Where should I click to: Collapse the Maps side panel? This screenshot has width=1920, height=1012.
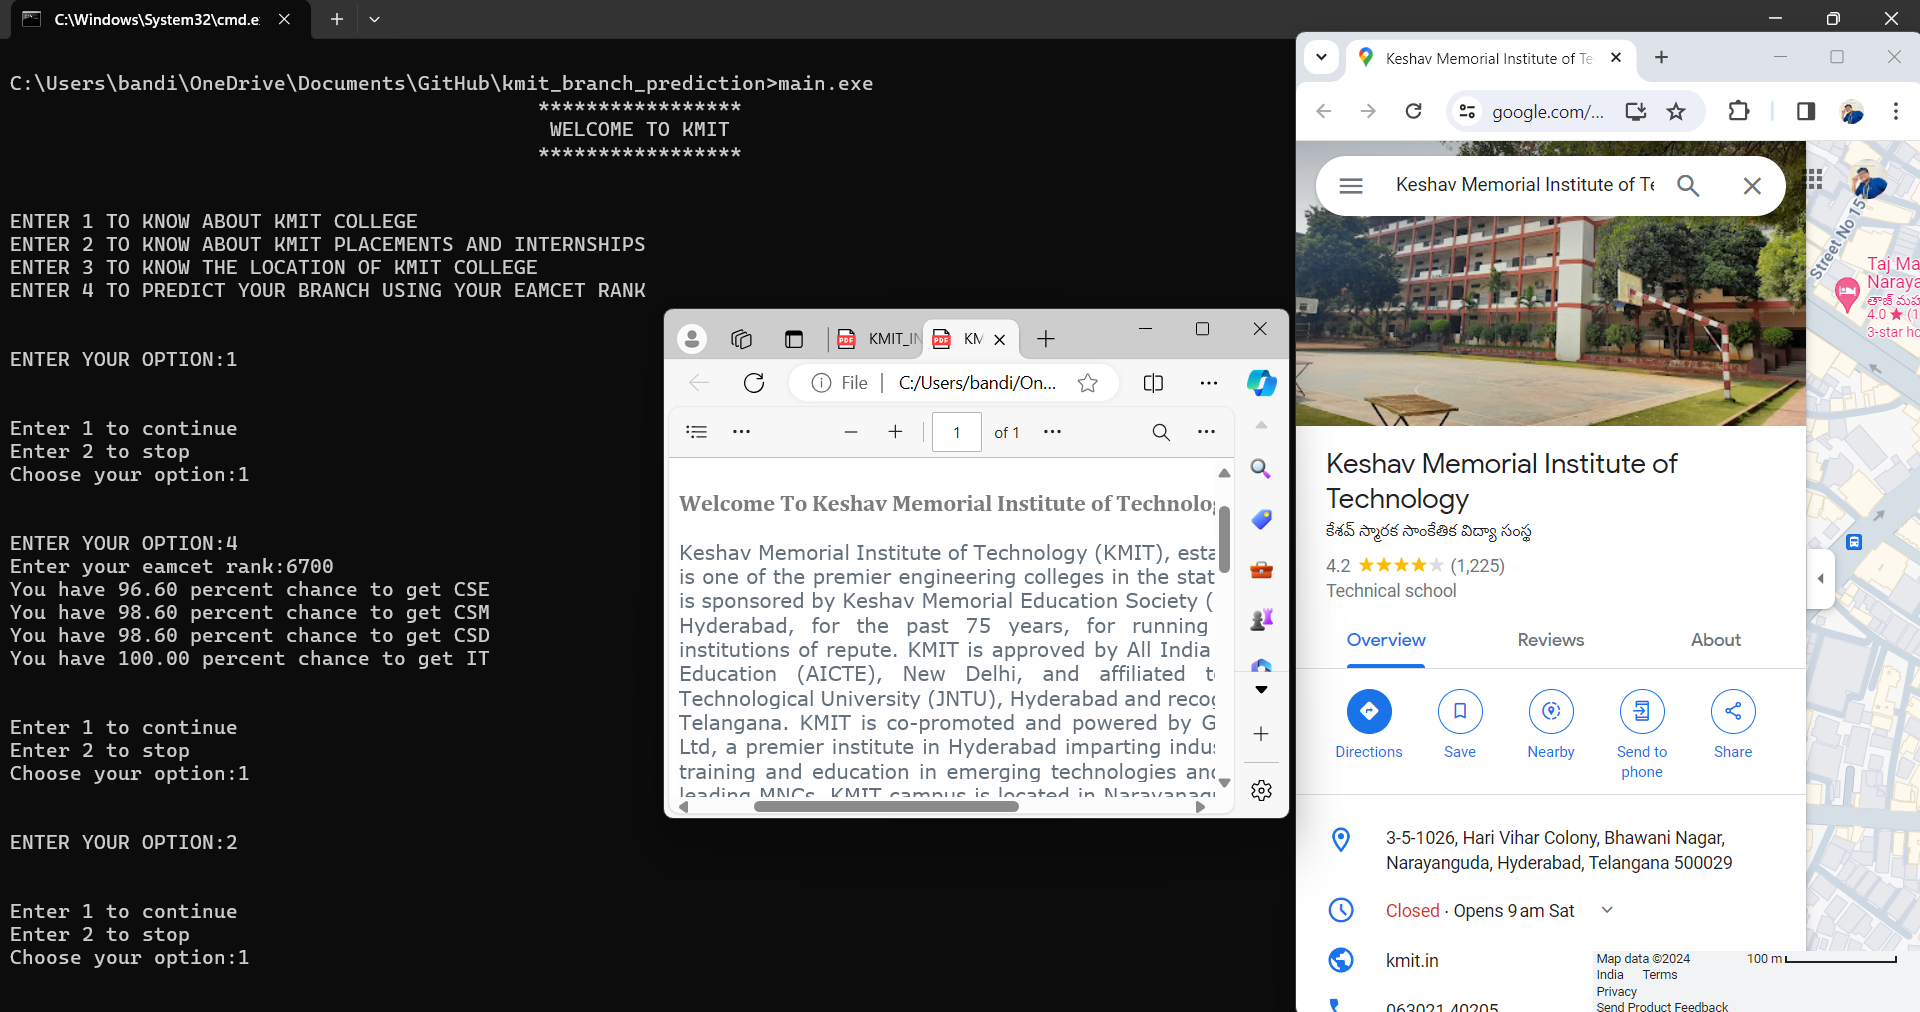click(1820, 578)
